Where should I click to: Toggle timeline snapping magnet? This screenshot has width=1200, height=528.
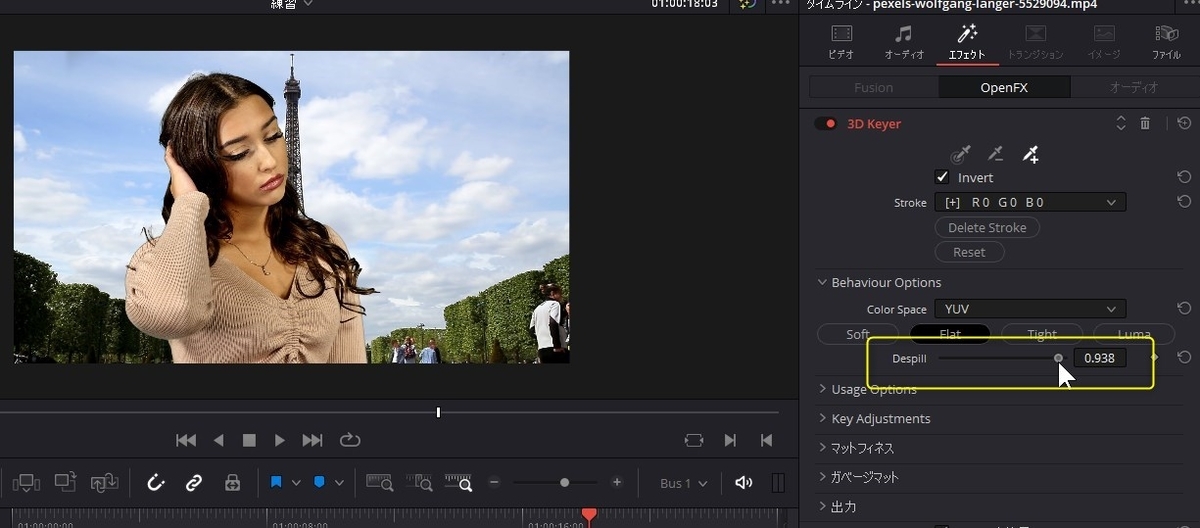[x=156, y=483]
